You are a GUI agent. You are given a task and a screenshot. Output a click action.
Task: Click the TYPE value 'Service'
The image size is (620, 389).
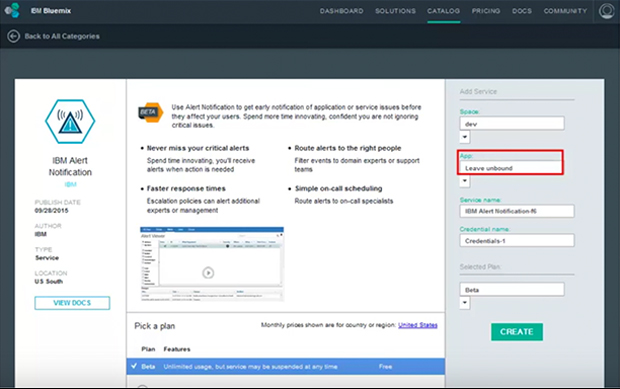pos(47,258)
